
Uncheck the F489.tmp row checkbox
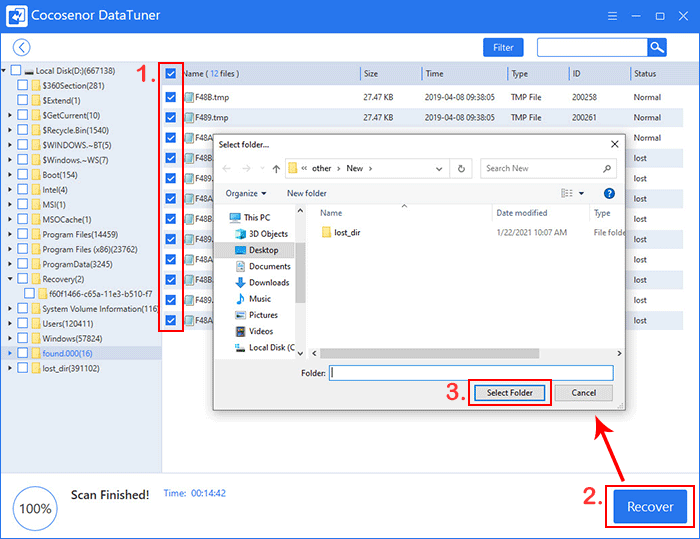171,117
